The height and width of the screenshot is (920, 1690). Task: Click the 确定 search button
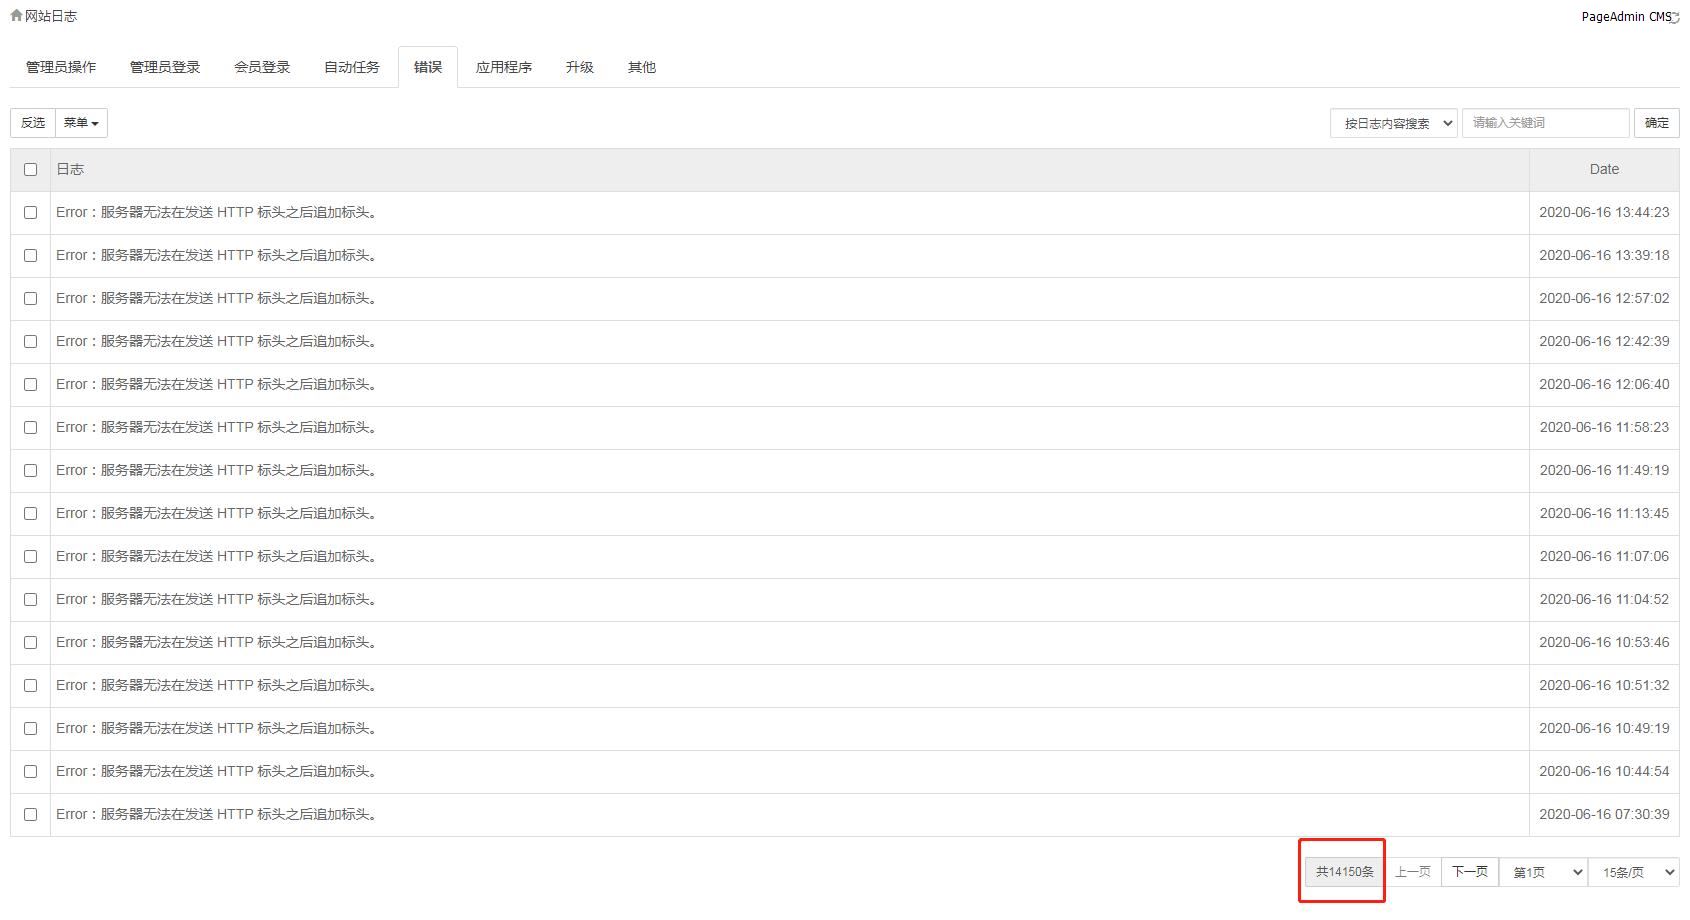click(1657, 122)
